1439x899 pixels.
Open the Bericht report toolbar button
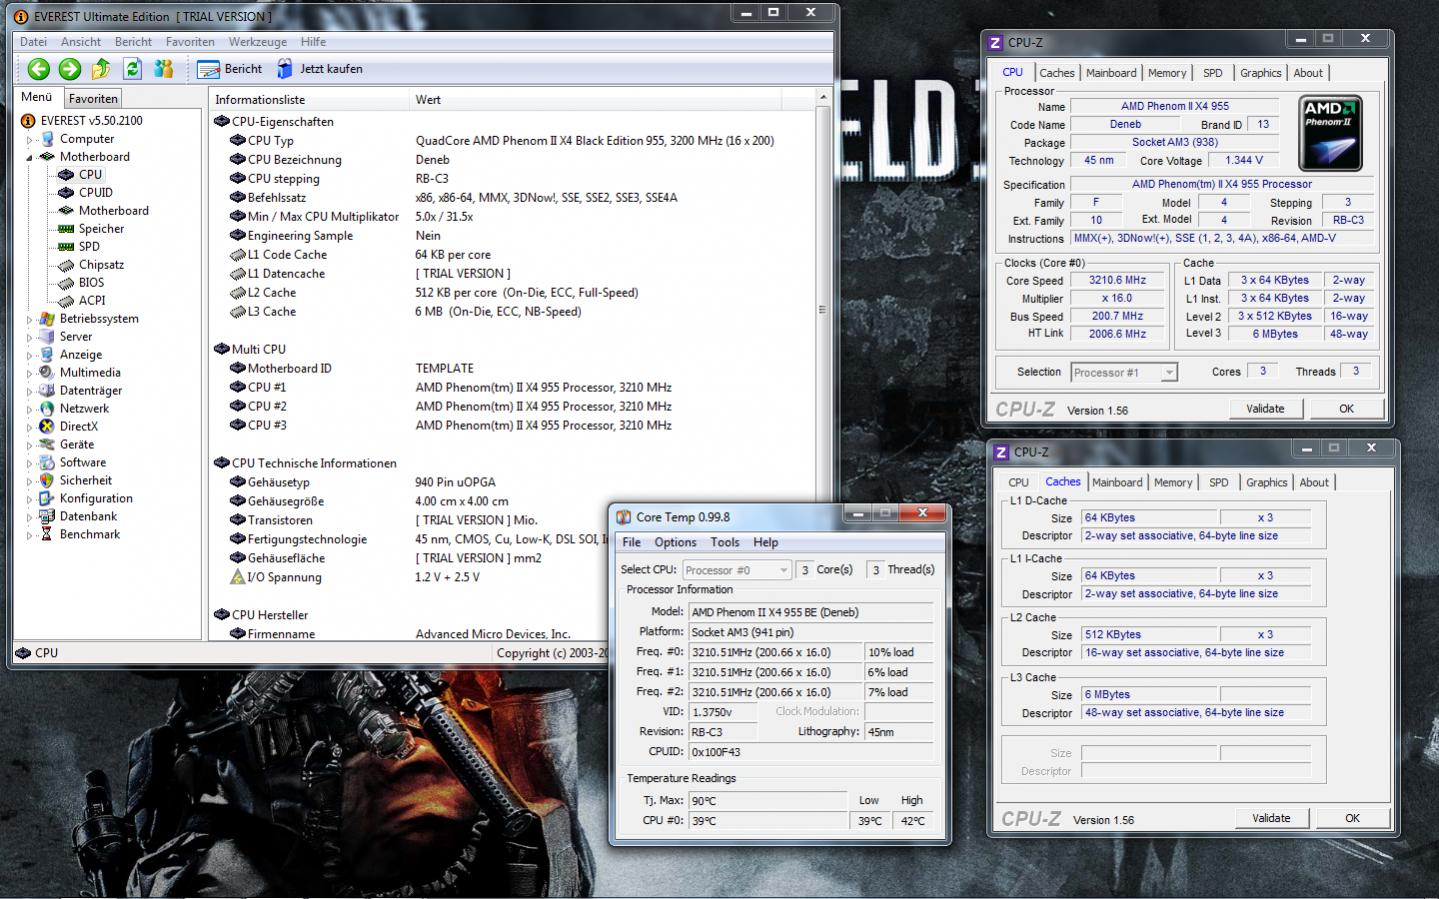click(x=230, y=69)
